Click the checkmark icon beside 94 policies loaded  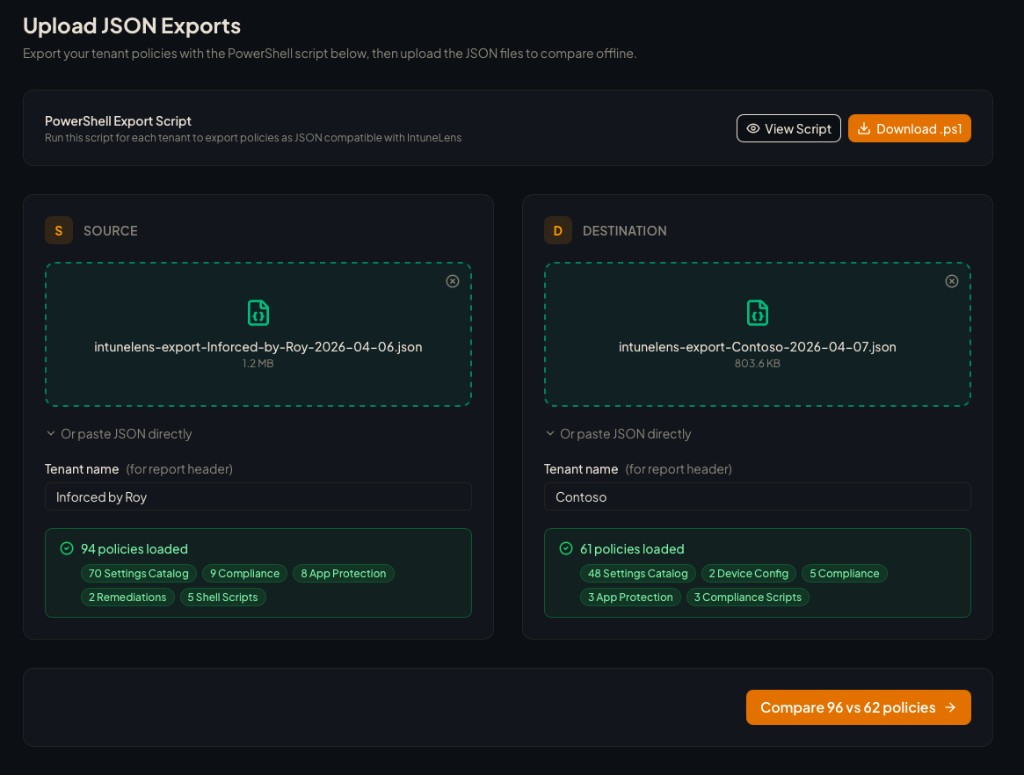click(67, 549)
